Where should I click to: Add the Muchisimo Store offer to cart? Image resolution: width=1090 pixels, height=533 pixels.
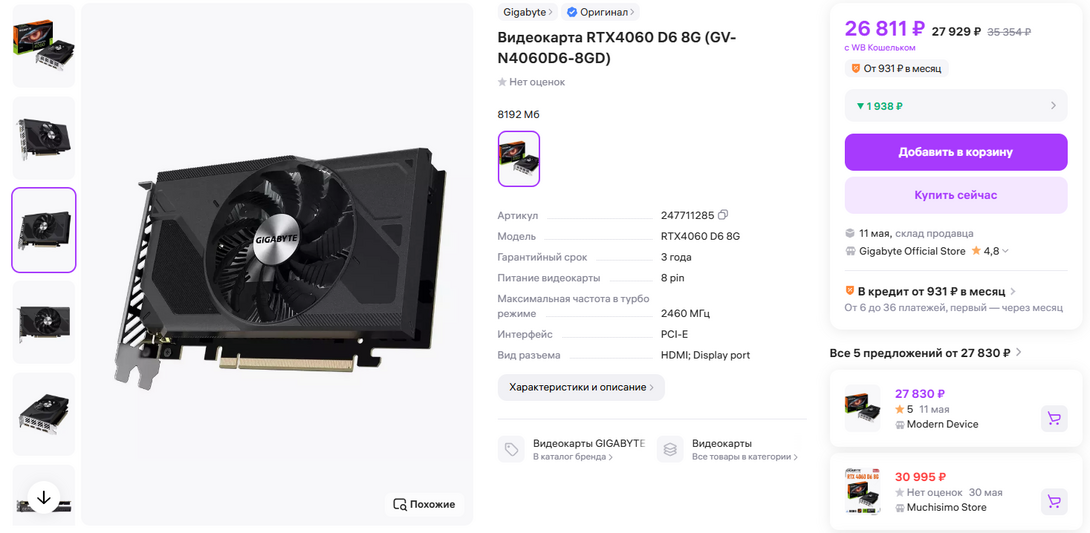pos(1054,502)
